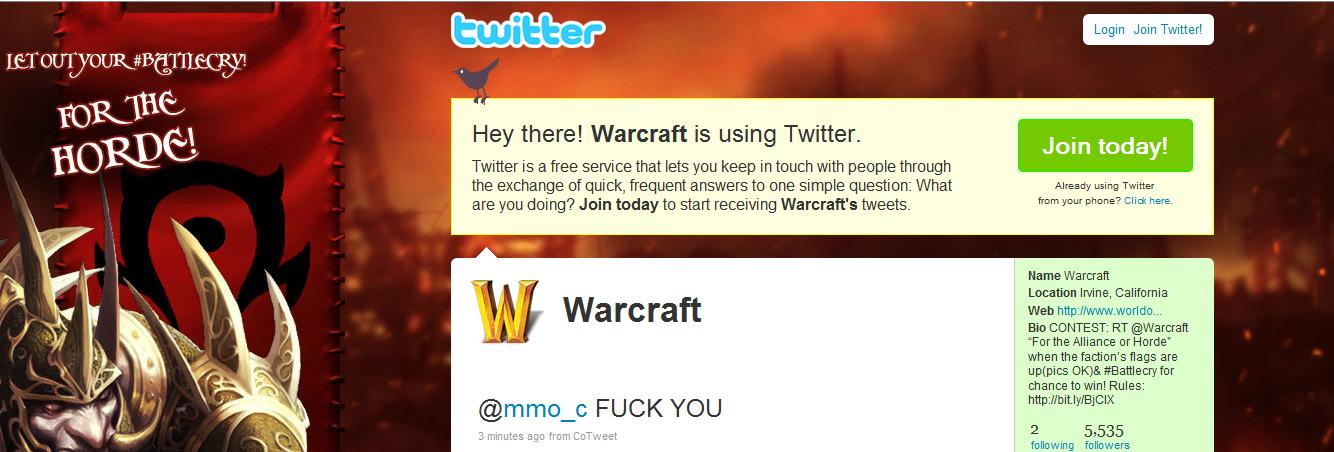Click the 5,535 followers count number
The height and width of the screenshot is (452, 1334).
[x=1104, y=431]
